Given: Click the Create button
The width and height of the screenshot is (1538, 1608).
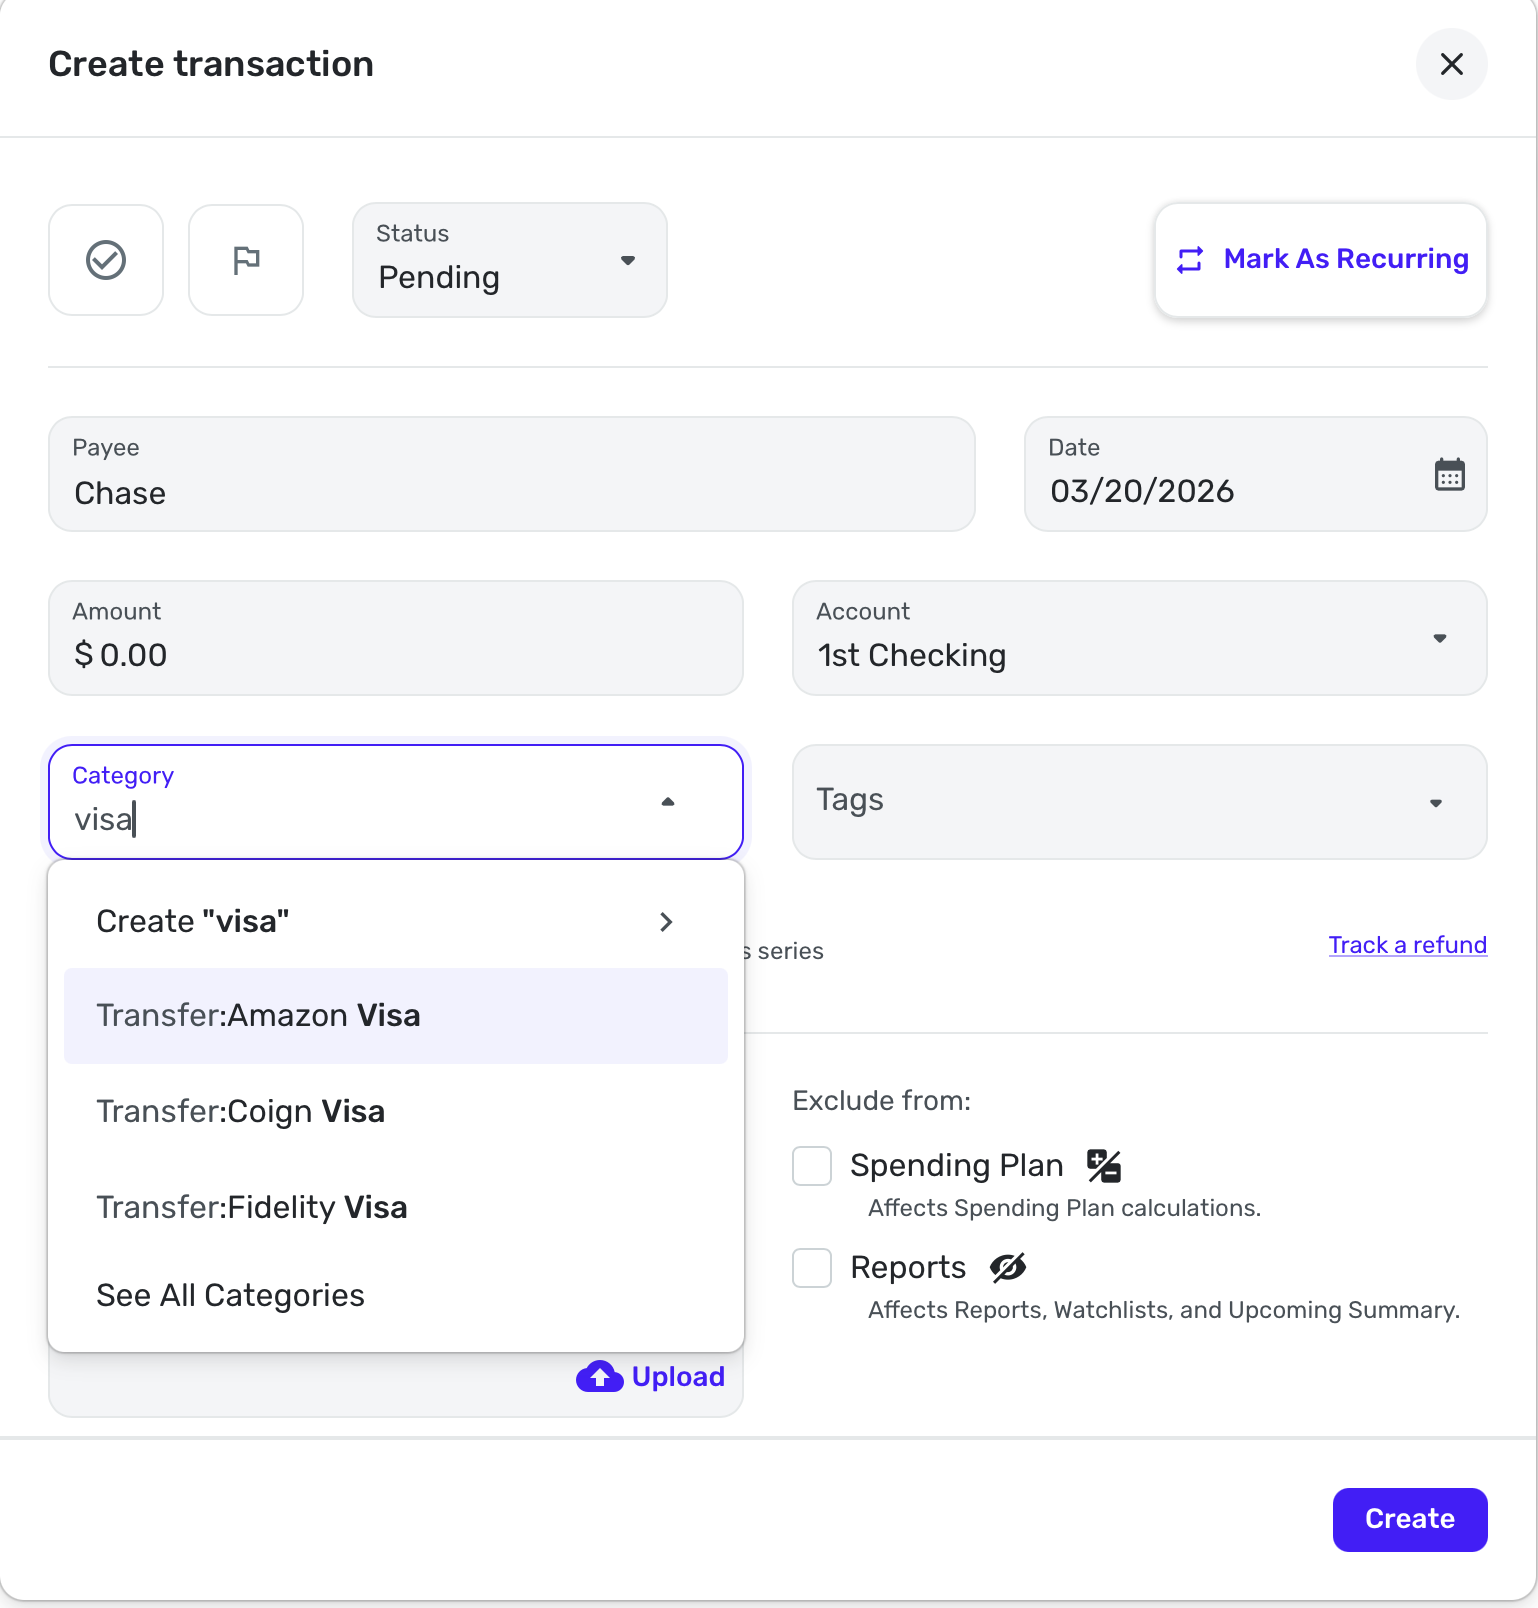Looking at the screenshot, I should tap(1409, 1519).
